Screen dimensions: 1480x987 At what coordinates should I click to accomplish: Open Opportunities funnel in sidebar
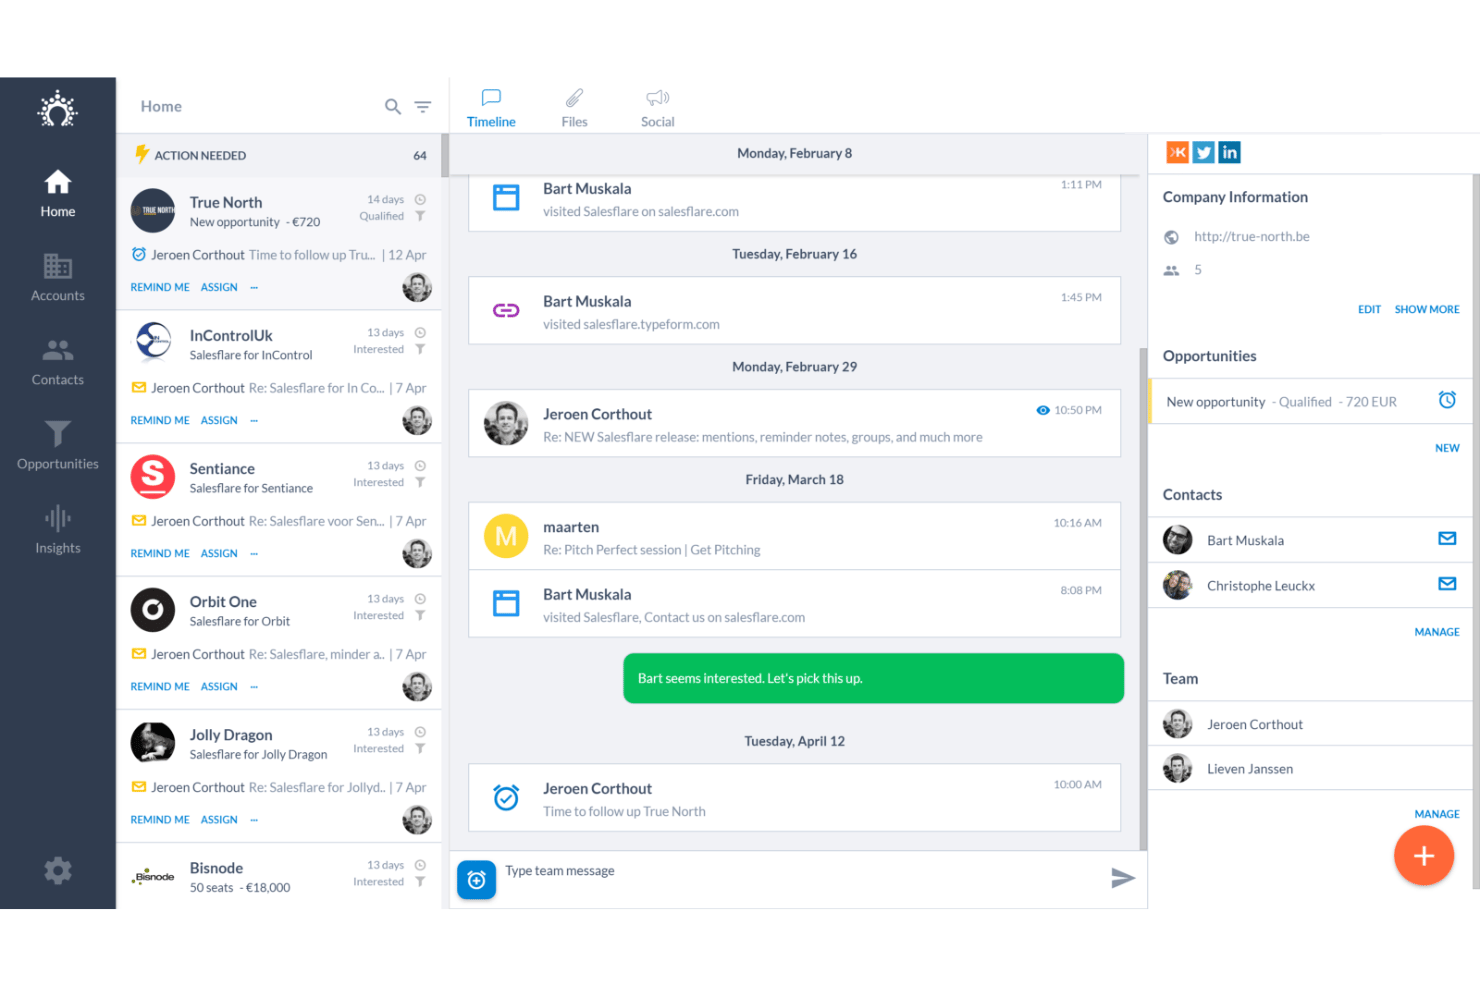(x=58, y=446)
